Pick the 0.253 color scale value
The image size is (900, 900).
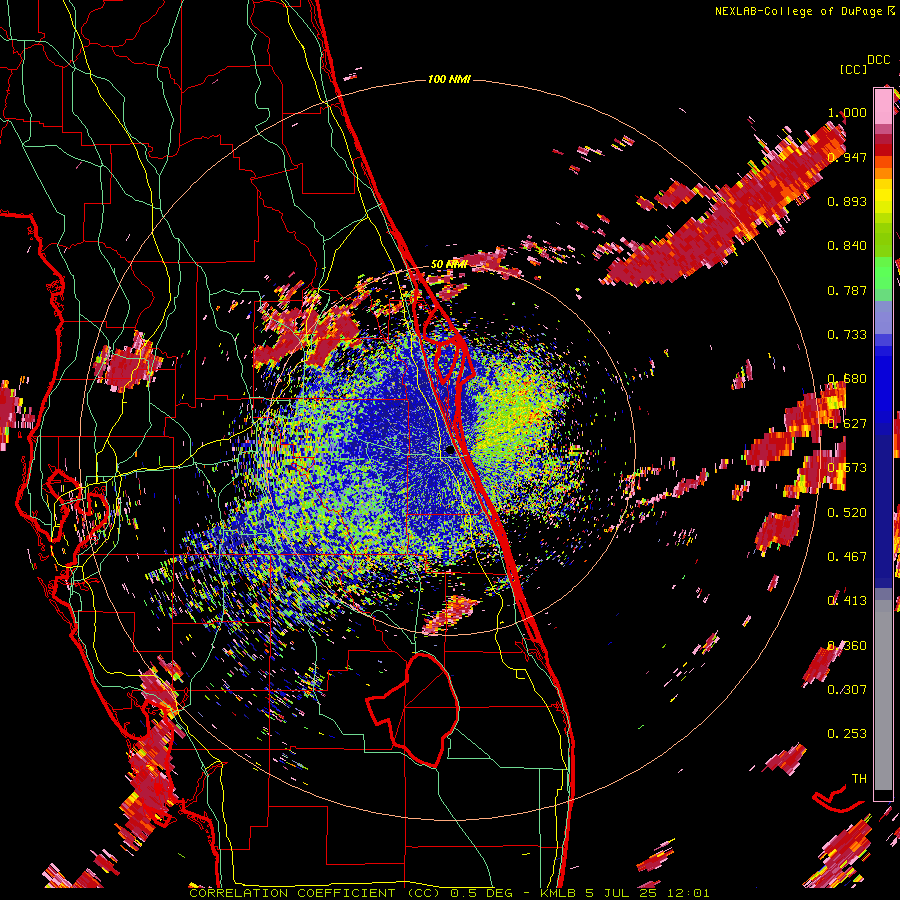coord(847,734)
